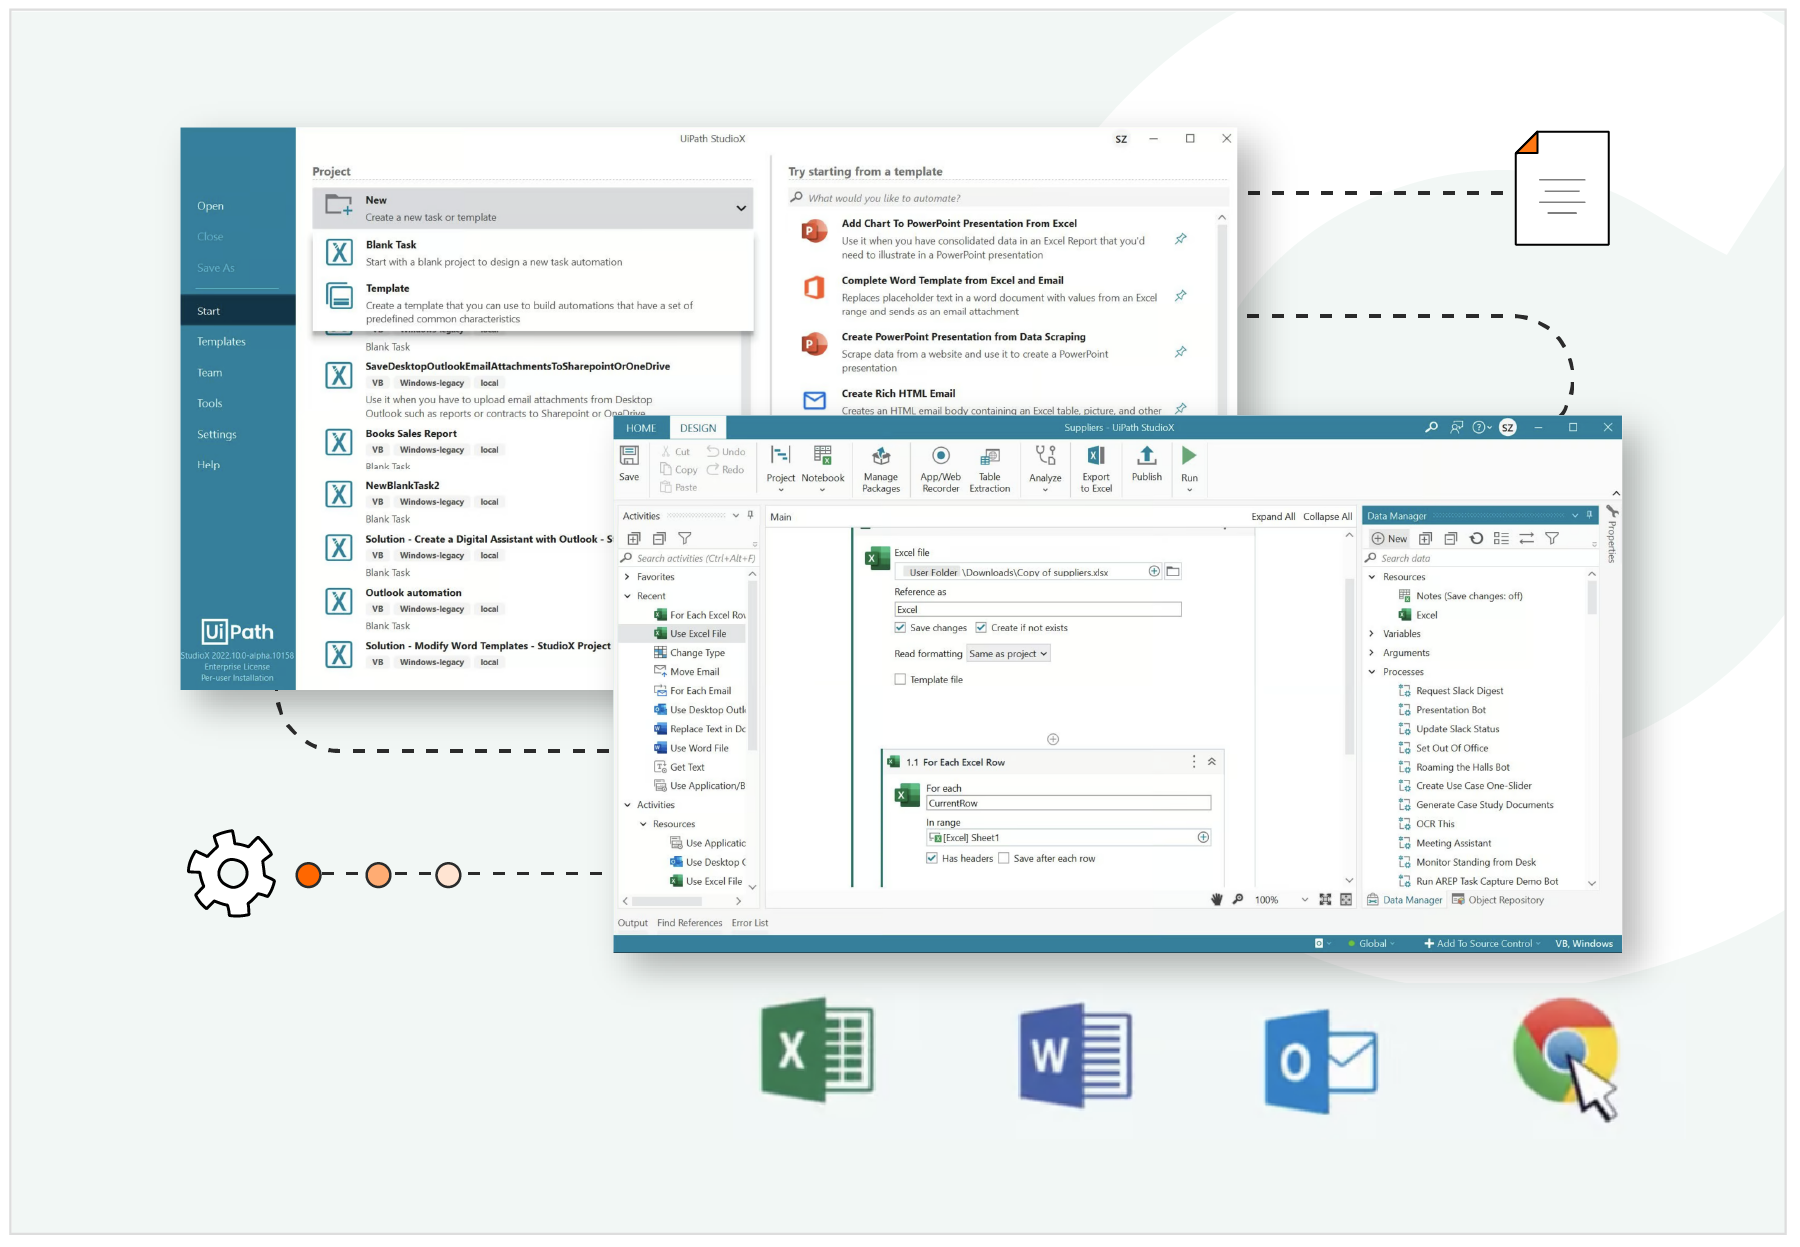Click the plus icon in the In range field
1800x1247 pixels.
(1203, 837)
